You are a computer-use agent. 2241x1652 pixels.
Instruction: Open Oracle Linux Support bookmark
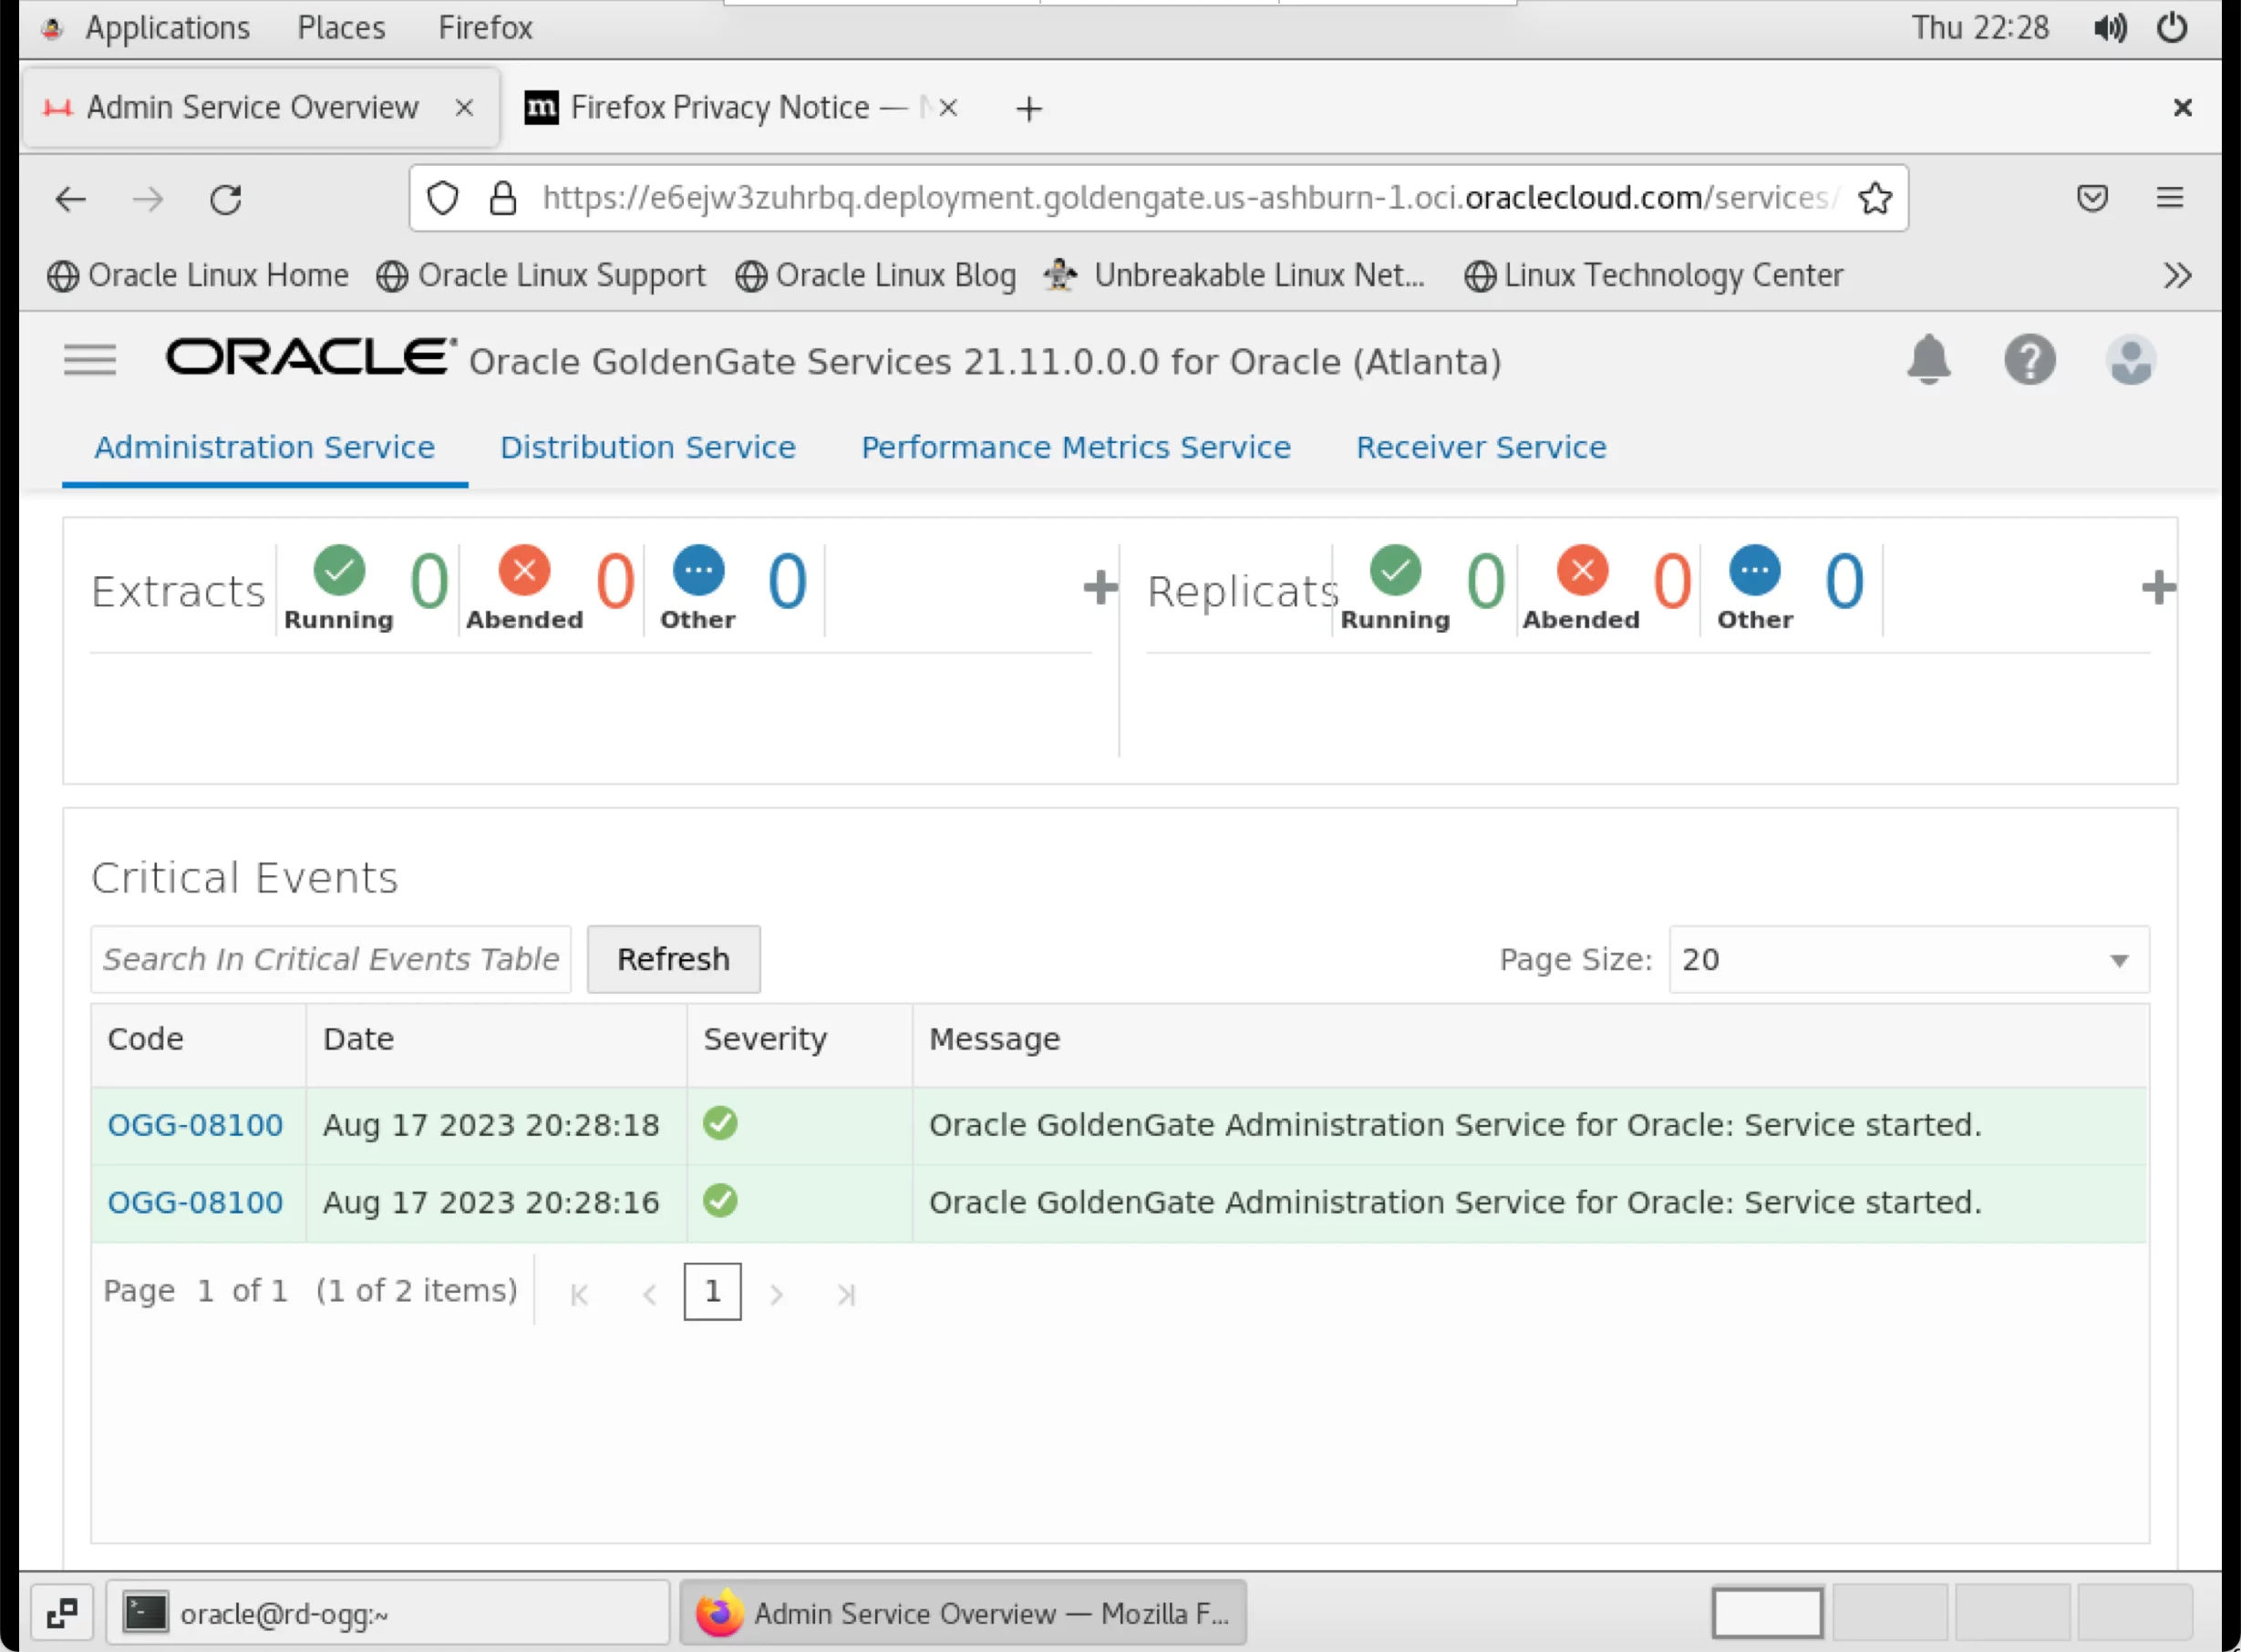[x=541, y=275]
